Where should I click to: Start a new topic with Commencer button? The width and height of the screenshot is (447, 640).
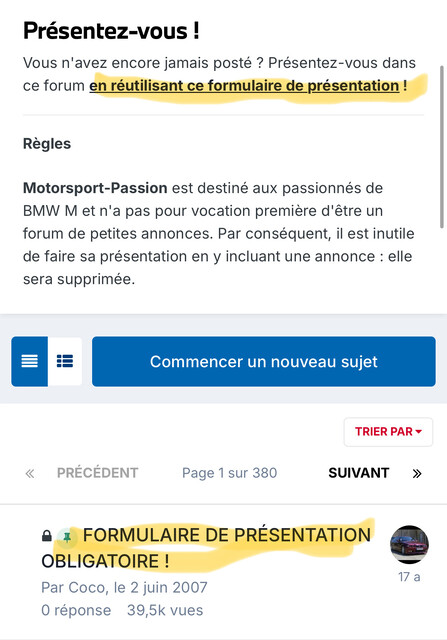[x=264, y=361]
